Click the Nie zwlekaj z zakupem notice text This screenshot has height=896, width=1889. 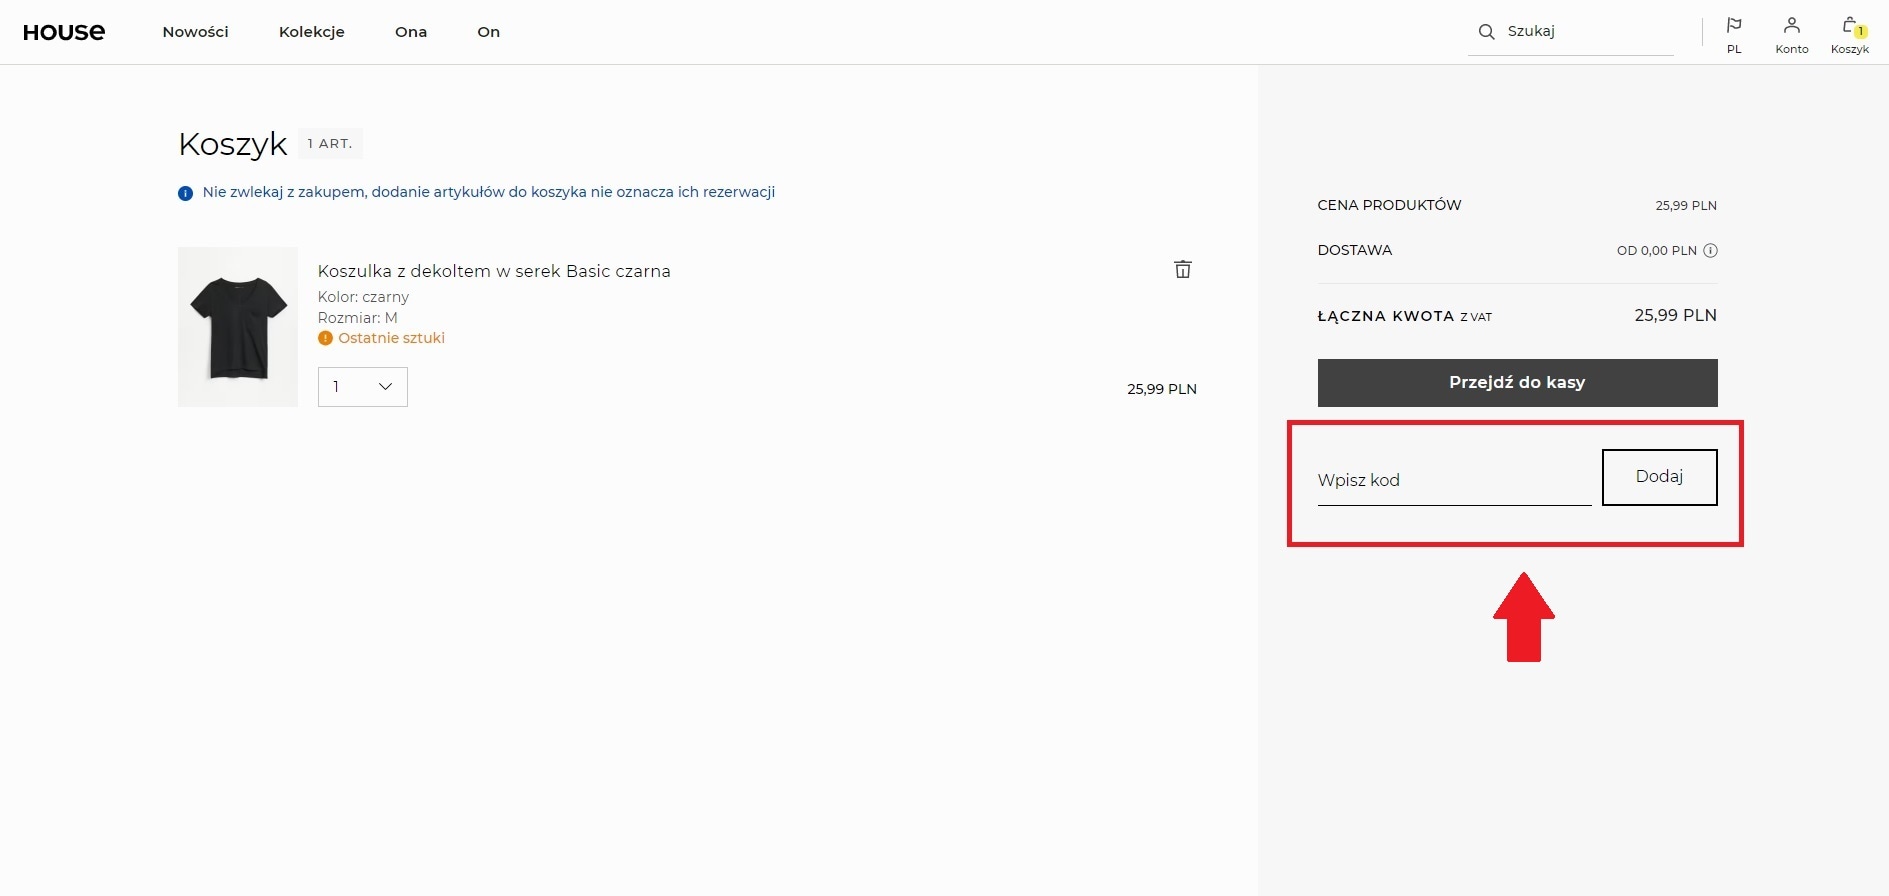[x=489, y=192]
